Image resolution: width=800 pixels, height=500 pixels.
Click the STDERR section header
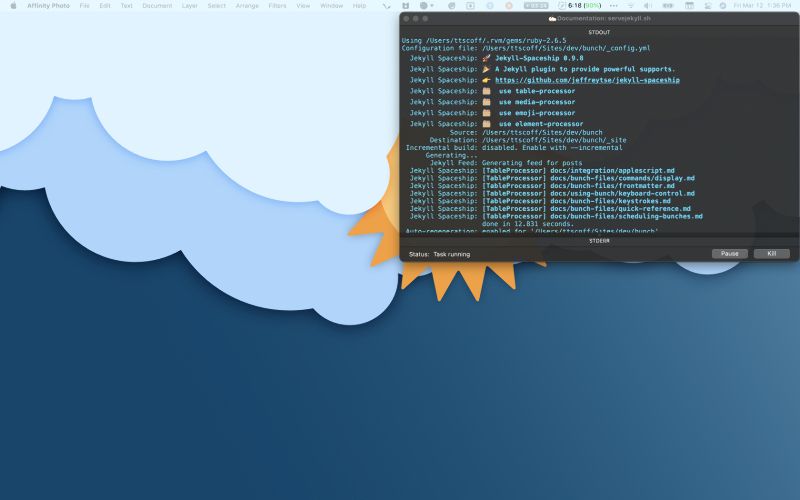(599, 241)
